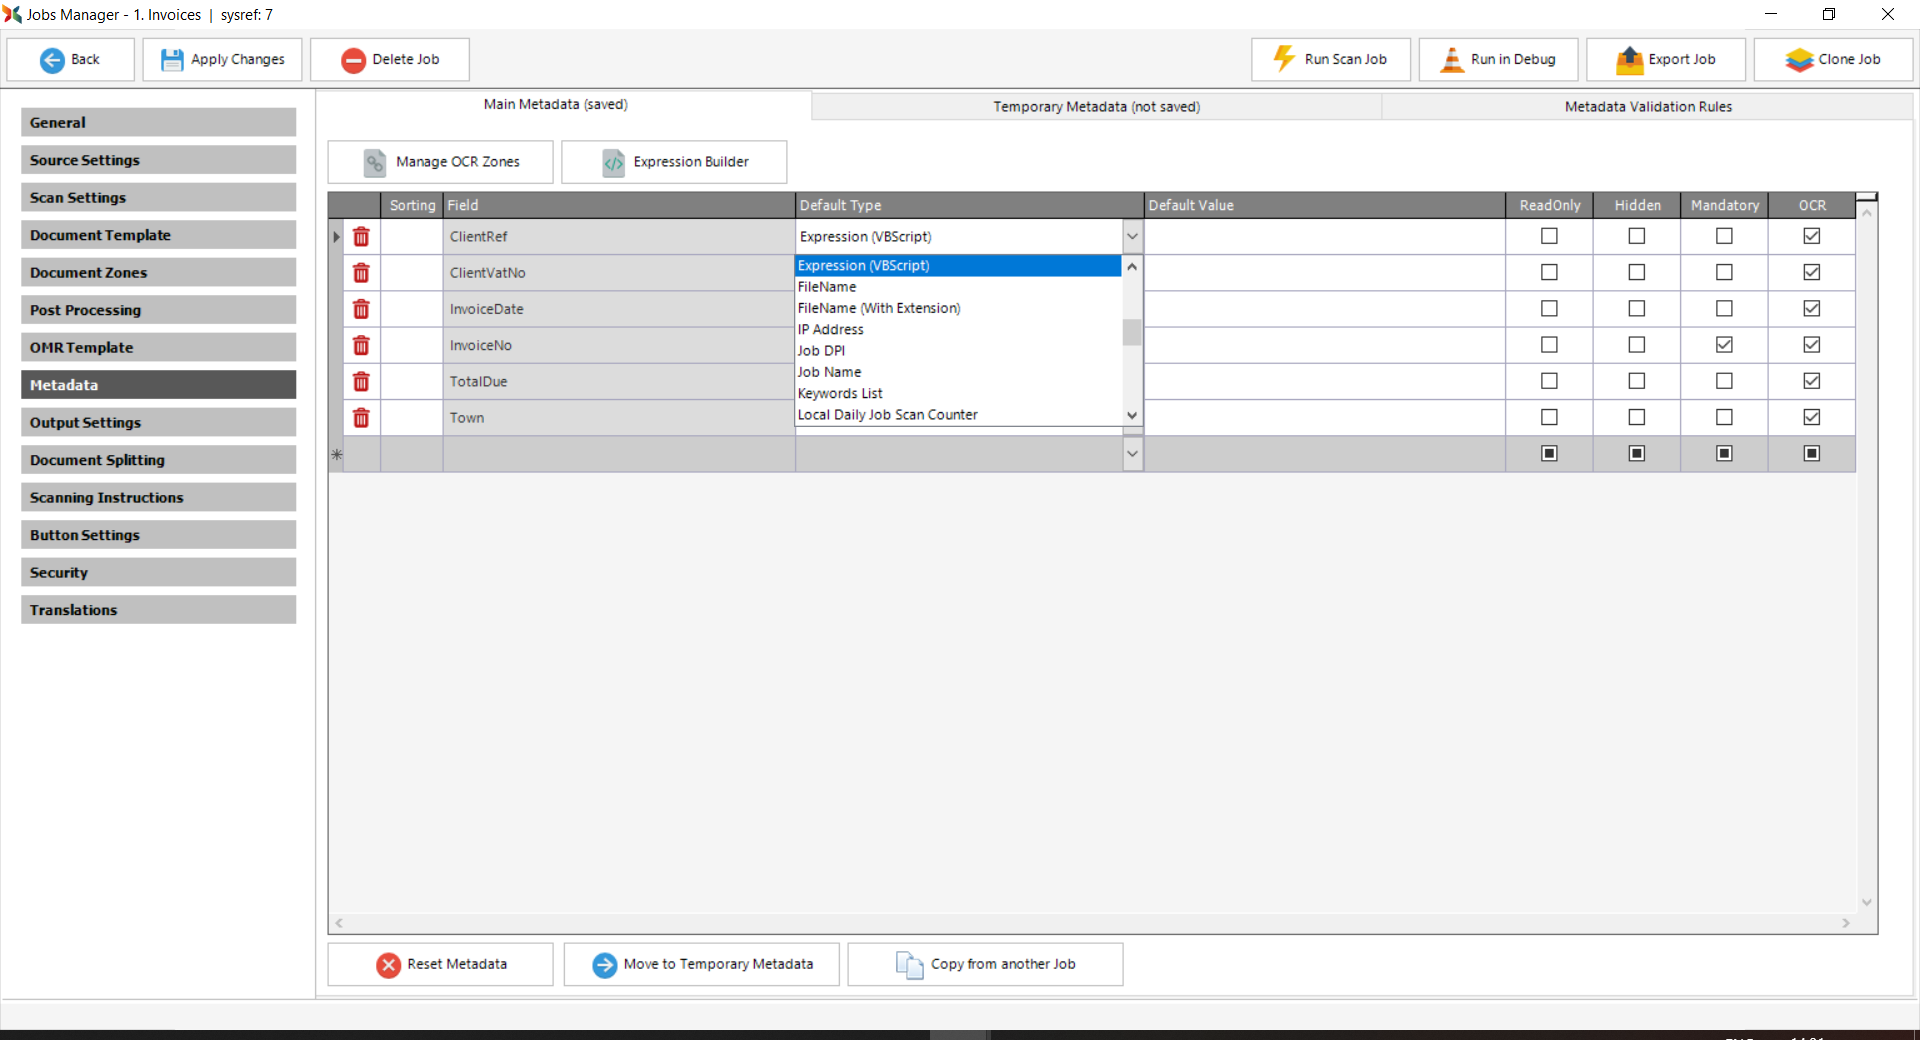Delete the InvoiceDate row using trash icon
The image size is (1920, 1040).
pyautogui.click(x=361, y=309)
